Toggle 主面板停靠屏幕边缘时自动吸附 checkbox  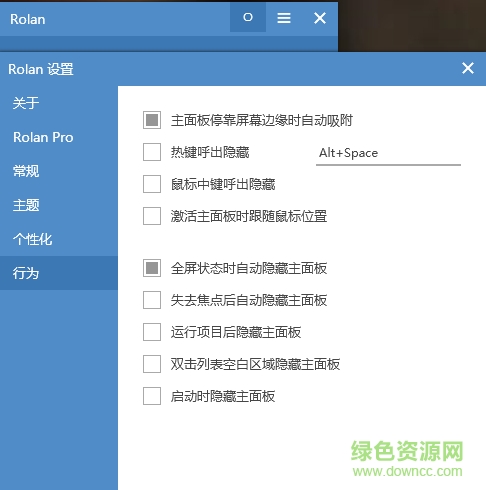[152, 120]
